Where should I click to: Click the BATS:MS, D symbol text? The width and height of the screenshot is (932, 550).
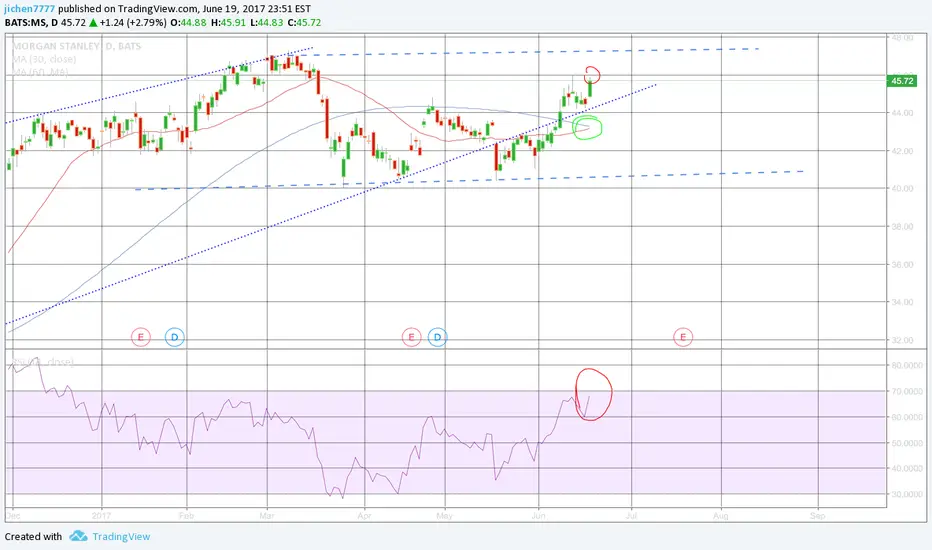[32, 23]
